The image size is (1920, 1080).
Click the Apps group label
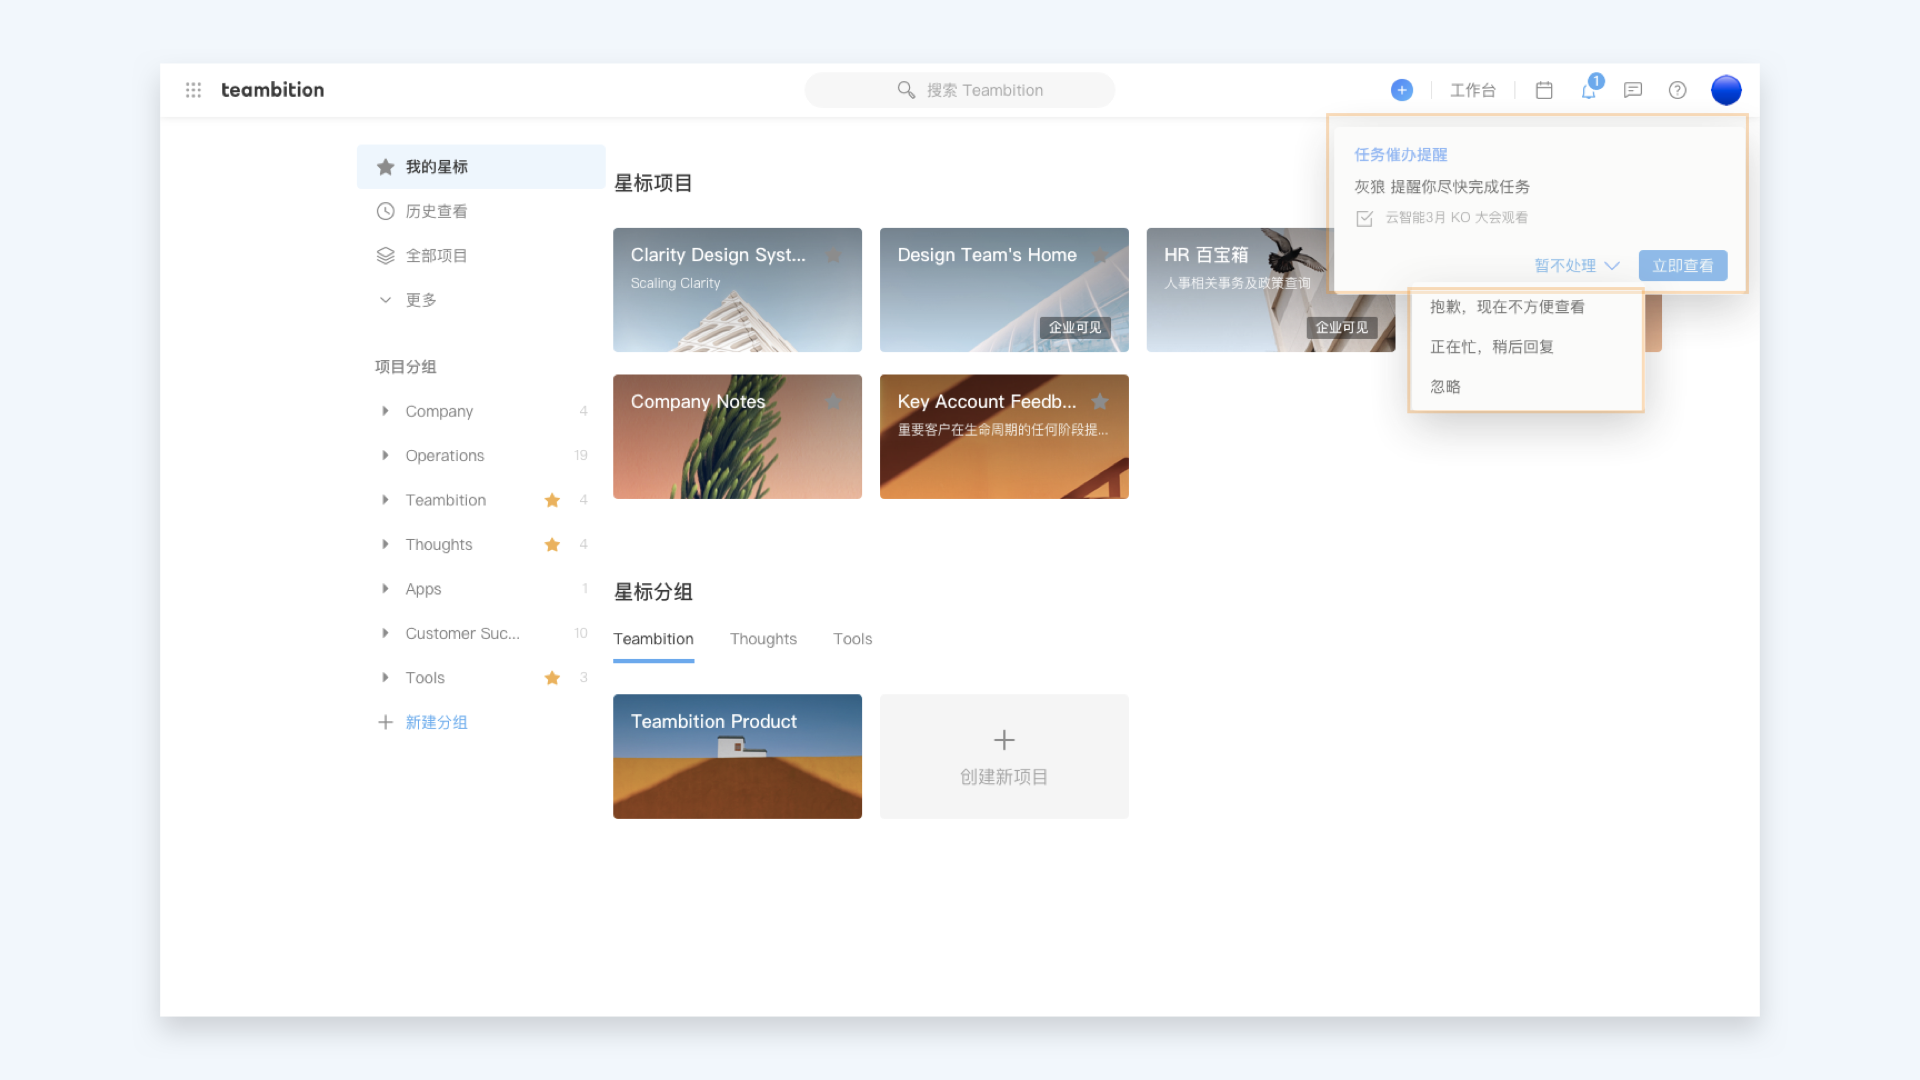(423, 589)
